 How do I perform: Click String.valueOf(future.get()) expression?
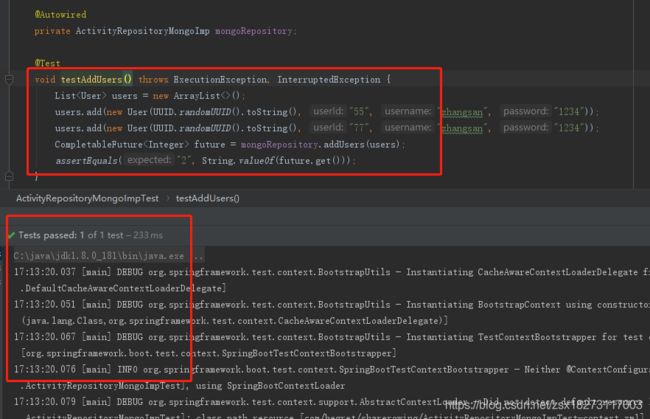pyautogui.click(x=276, y=160)
